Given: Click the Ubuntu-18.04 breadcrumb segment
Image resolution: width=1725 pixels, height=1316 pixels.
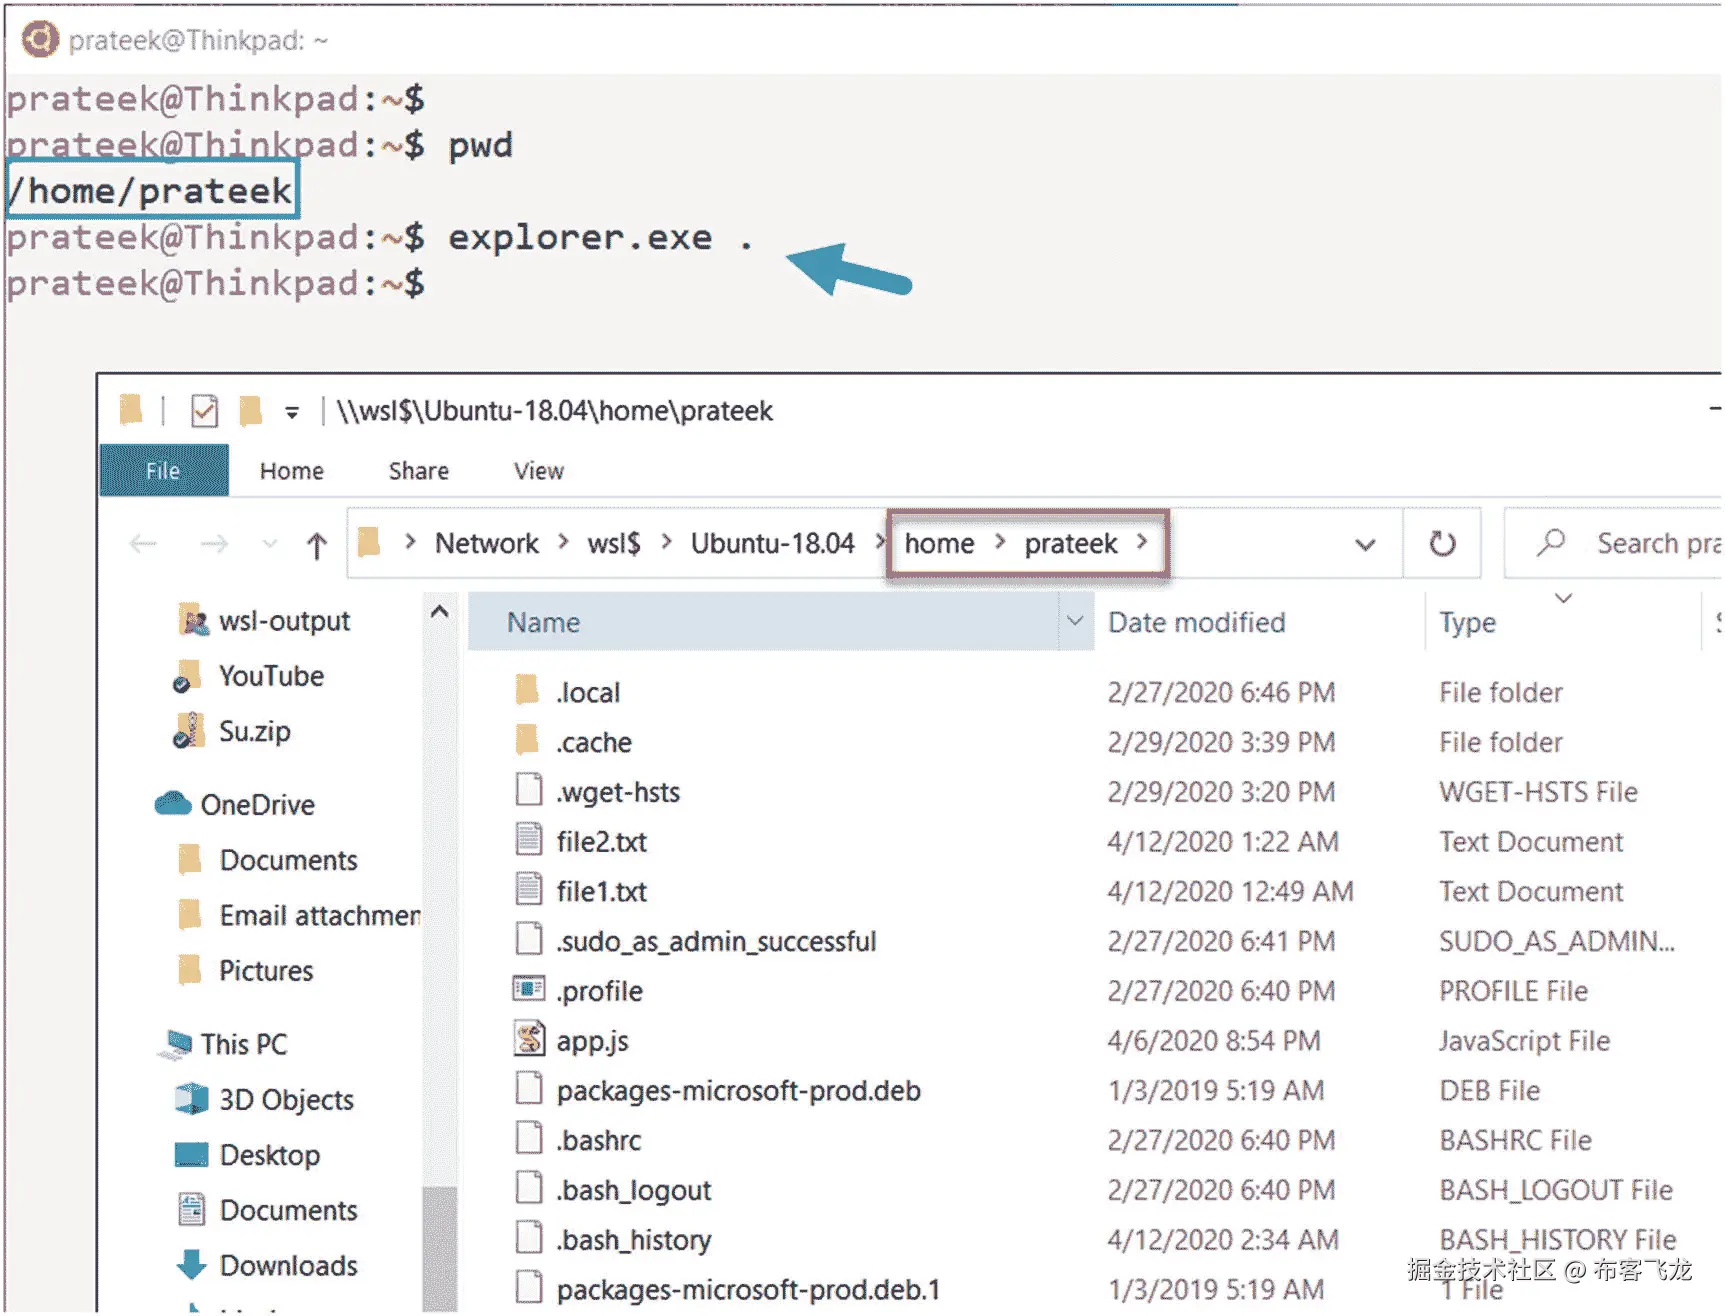Looking at the screenshot, I should click(x=772, y=543).
